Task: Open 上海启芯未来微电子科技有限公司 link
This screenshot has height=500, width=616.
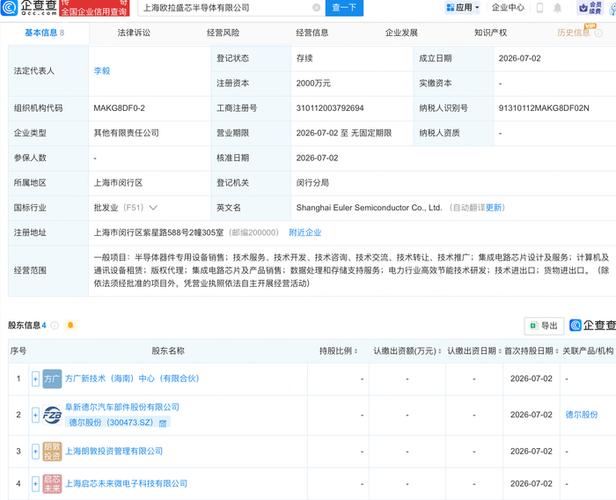Action: pos(126,484)
